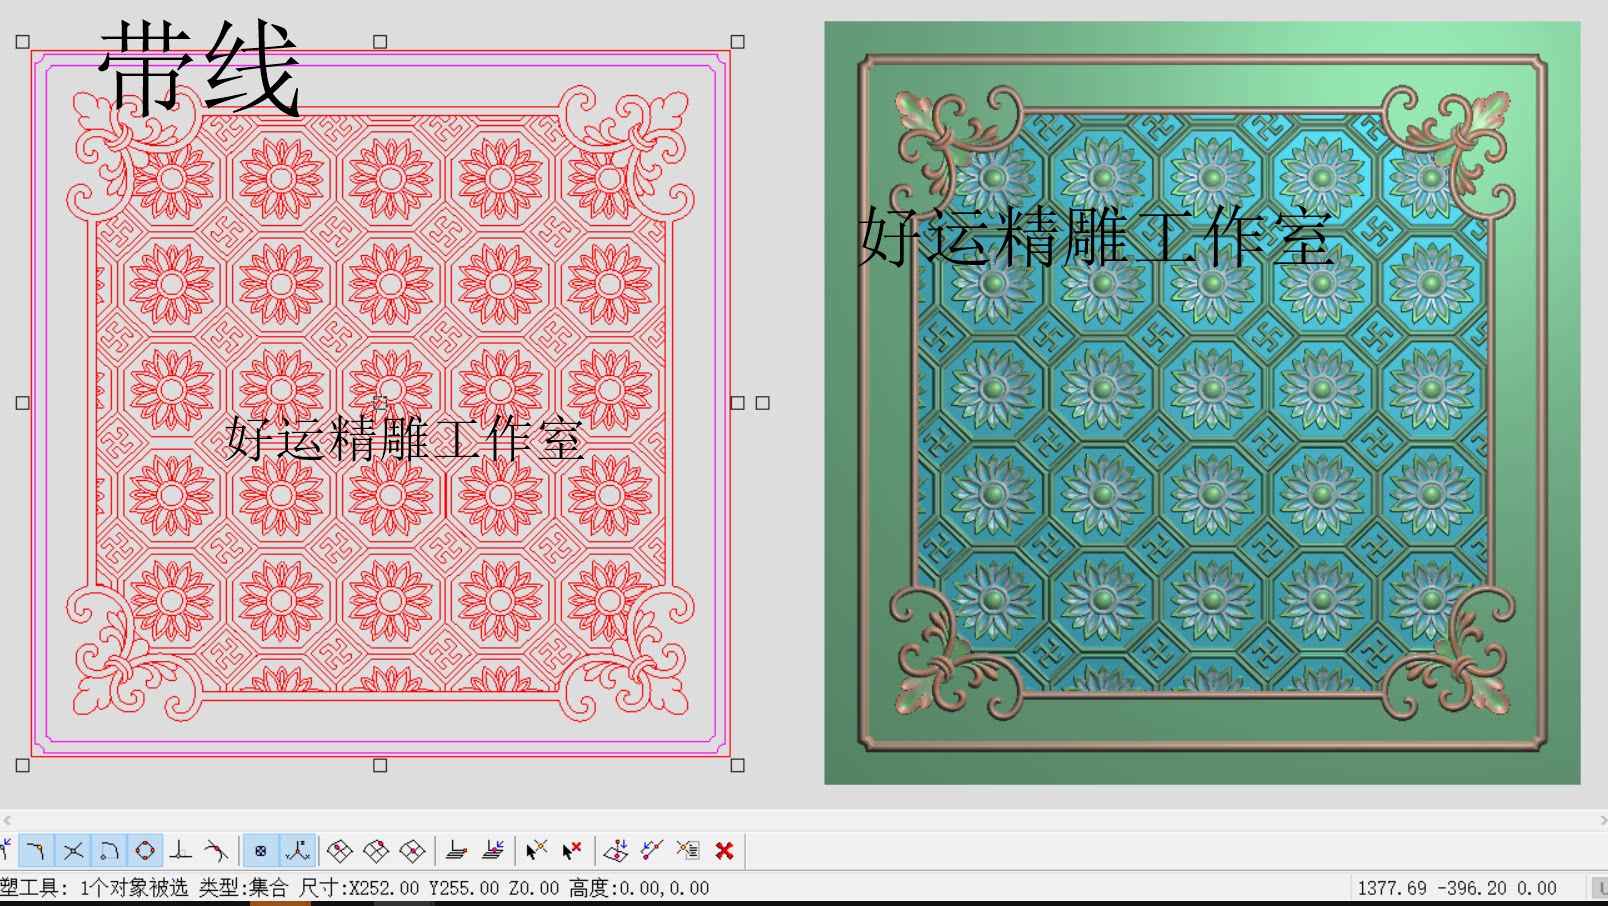This screenshot has height=906, width=1608.
Task: Click the horizontal scrollbar left arrow
Action: click(x=7, y=820)
